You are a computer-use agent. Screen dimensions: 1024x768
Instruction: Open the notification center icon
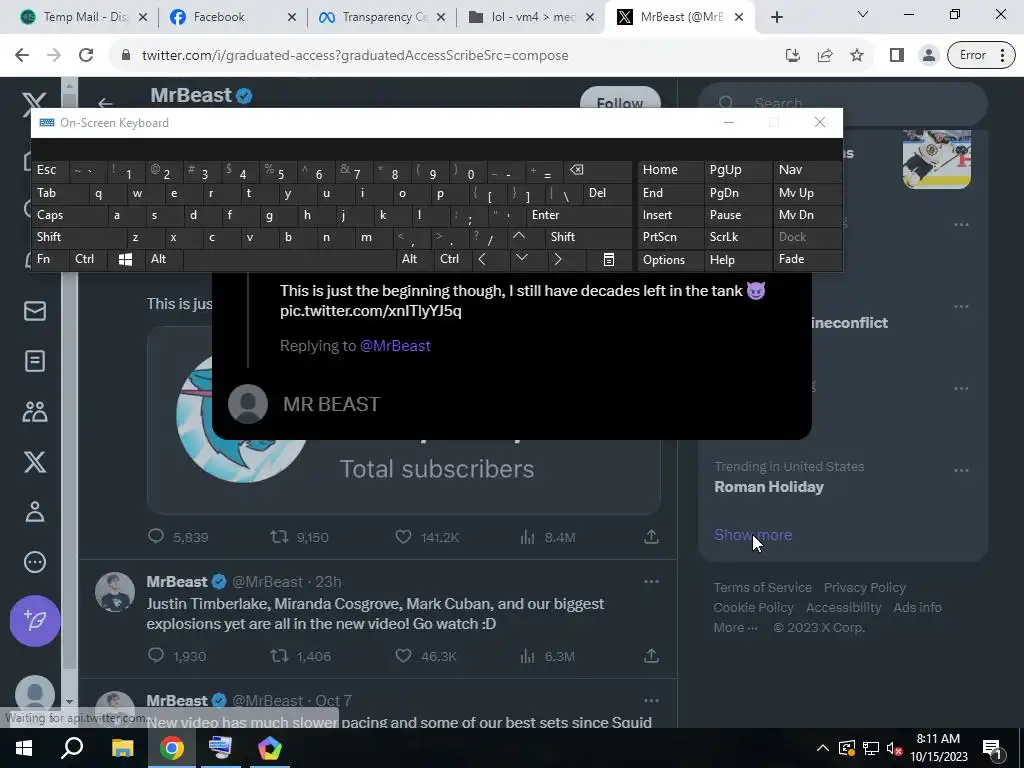click(992, 748)
